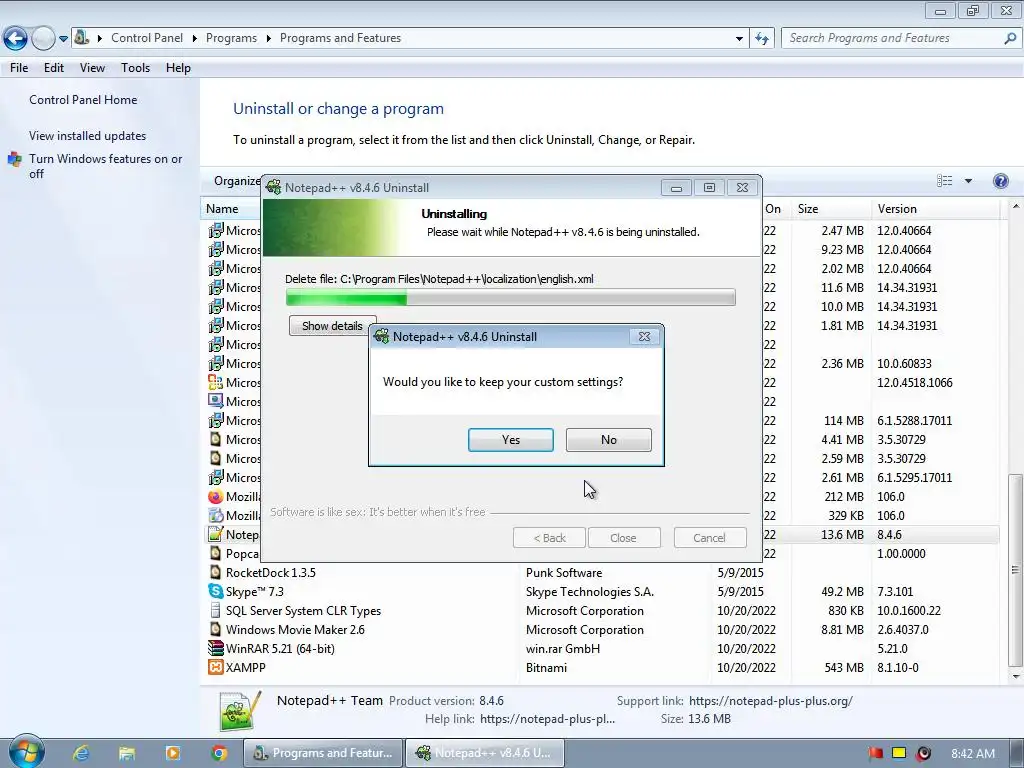Click the red flag tray icon
Image resolution: width=1024 pixels, height=768 pixels.
tap(875, 753)
